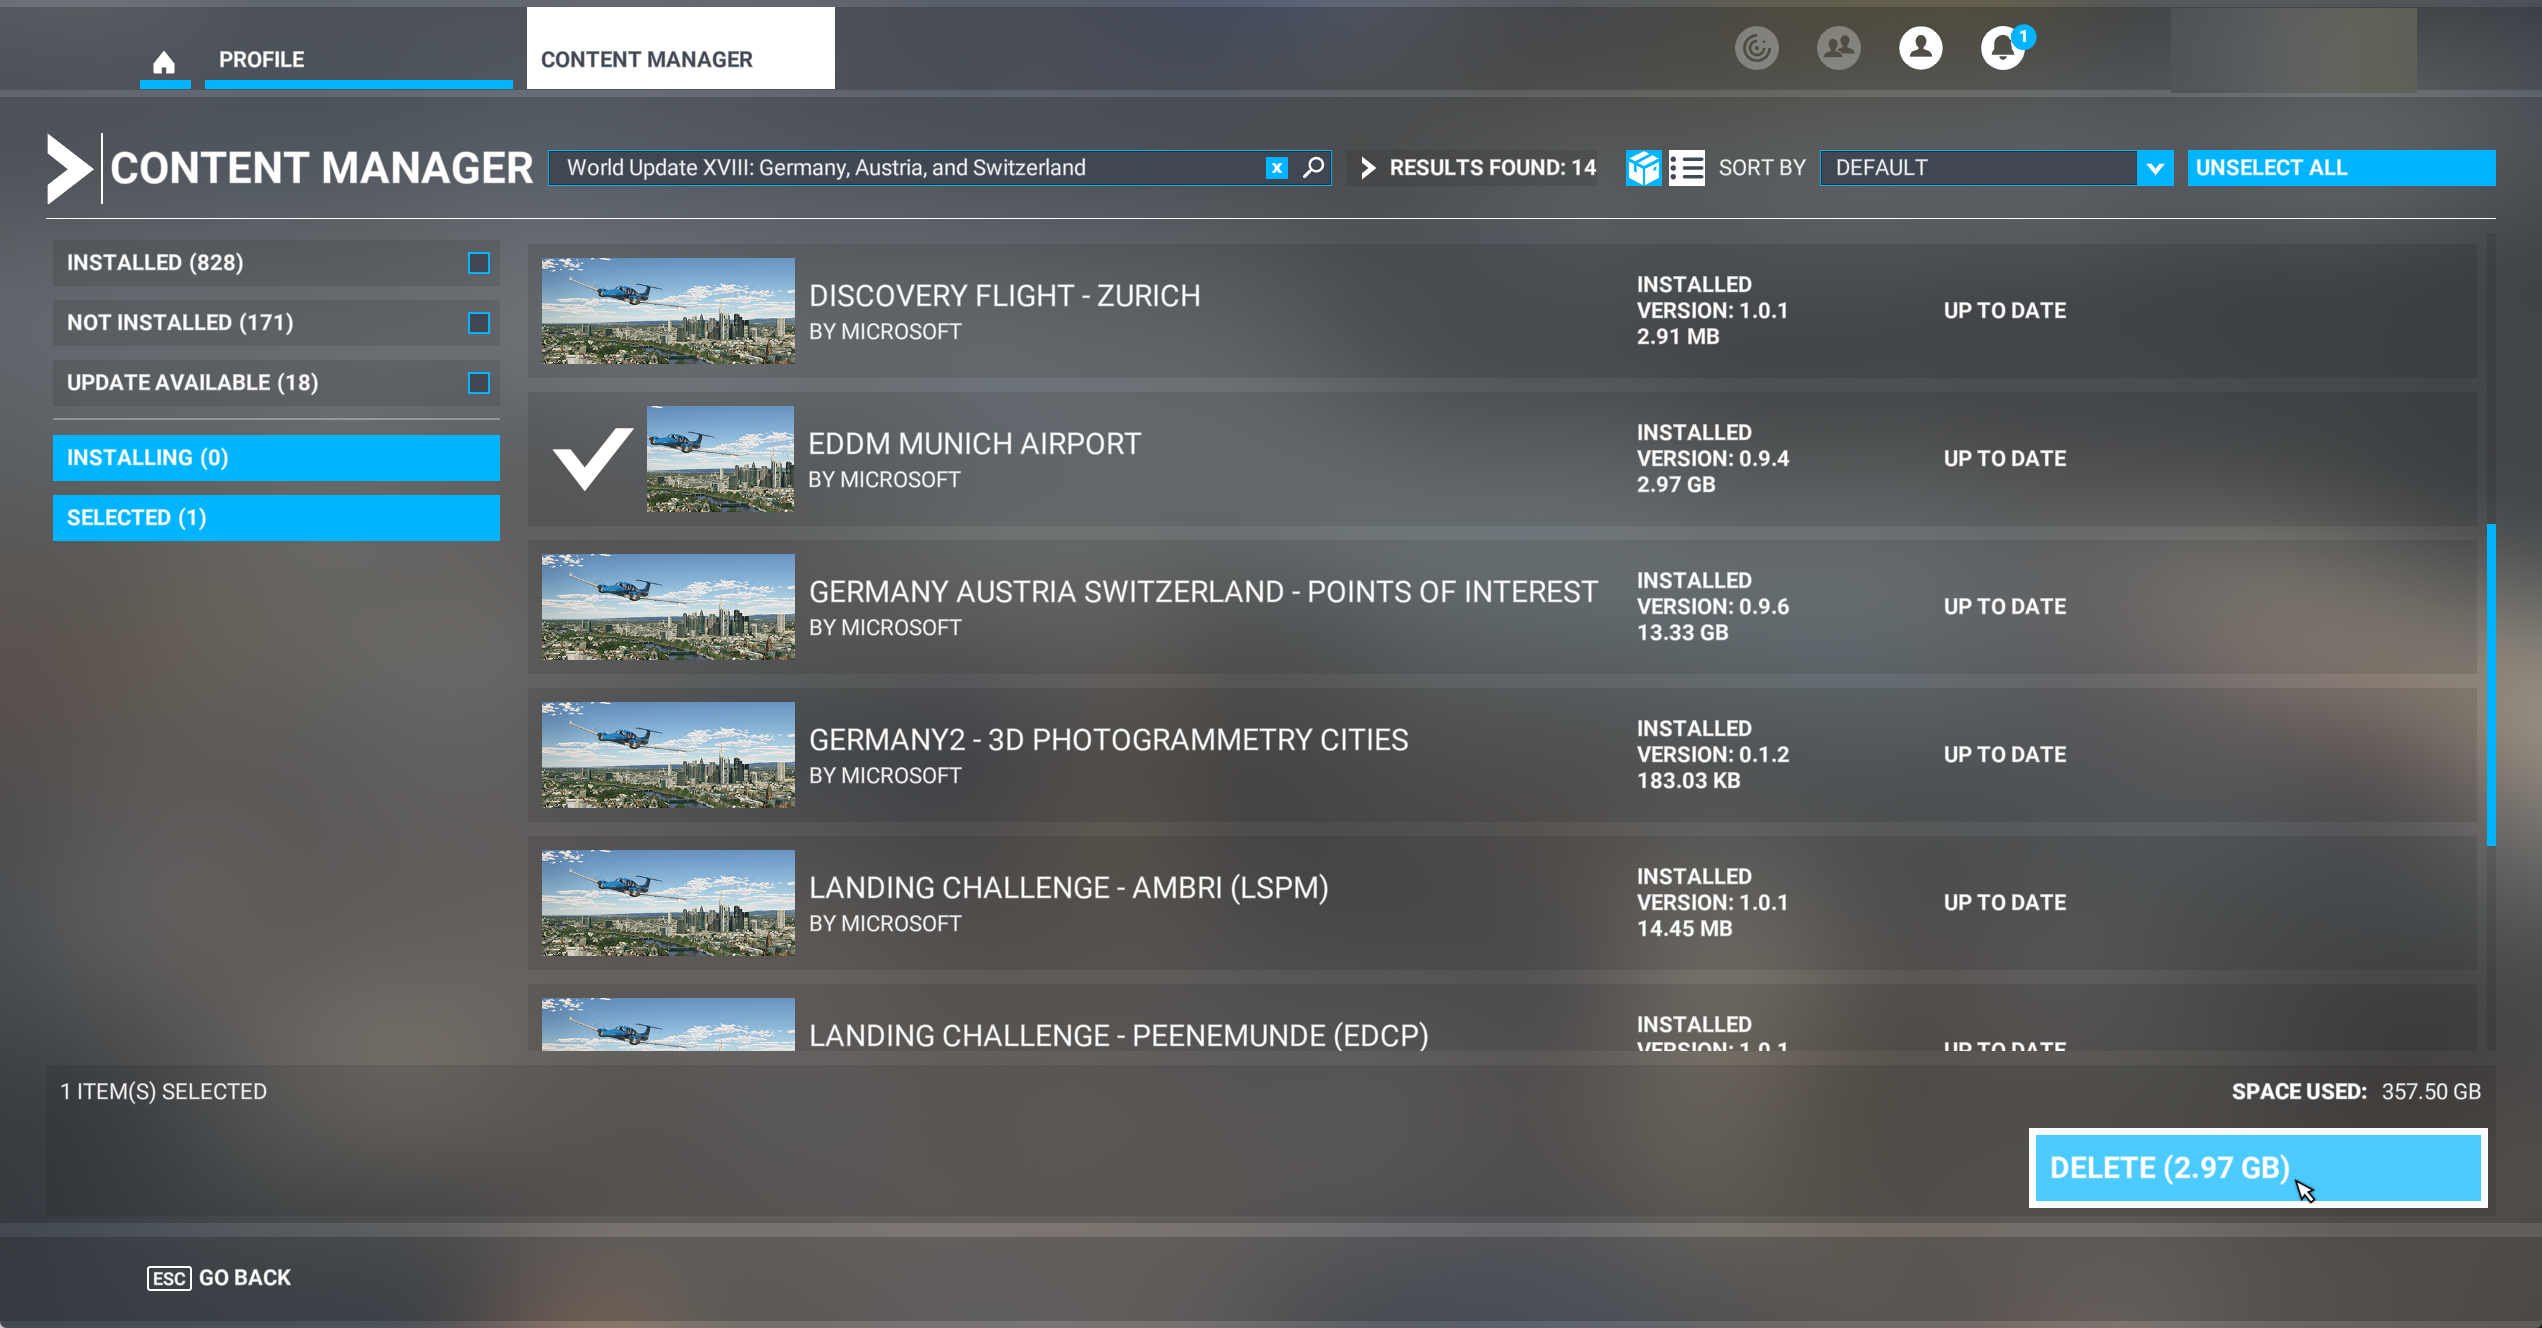This screenshot has width=2542, height=1328.
Task: Click the '13.33 GB' size value
Action: (1682, 633)
